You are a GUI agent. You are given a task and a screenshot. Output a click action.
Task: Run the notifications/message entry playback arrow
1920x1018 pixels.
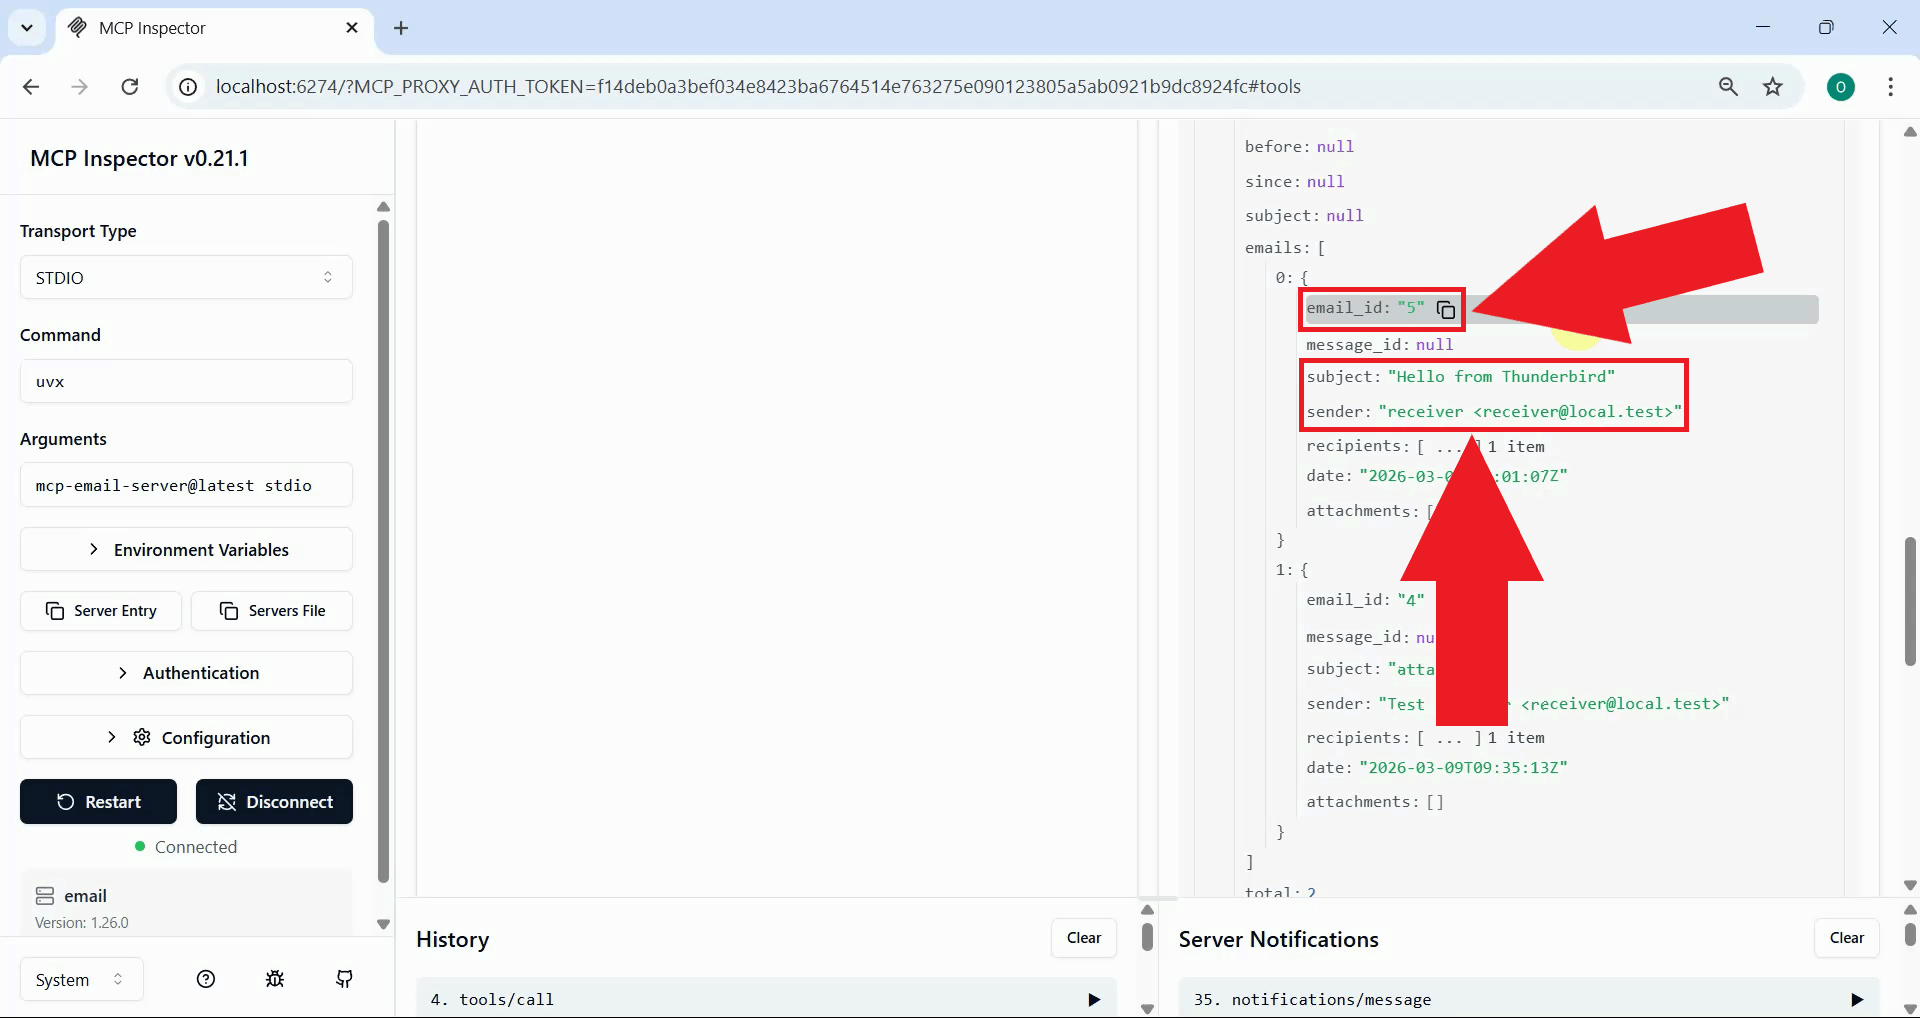tap(1857, 998)
